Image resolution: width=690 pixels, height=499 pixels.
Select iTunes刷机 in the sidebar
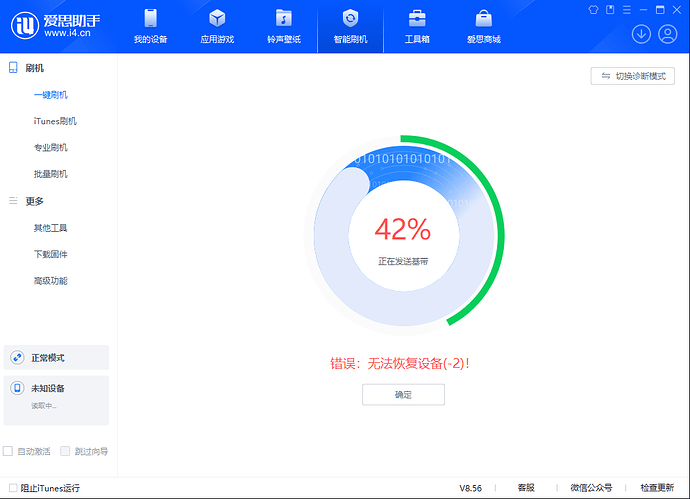click(x=55, y=121)
